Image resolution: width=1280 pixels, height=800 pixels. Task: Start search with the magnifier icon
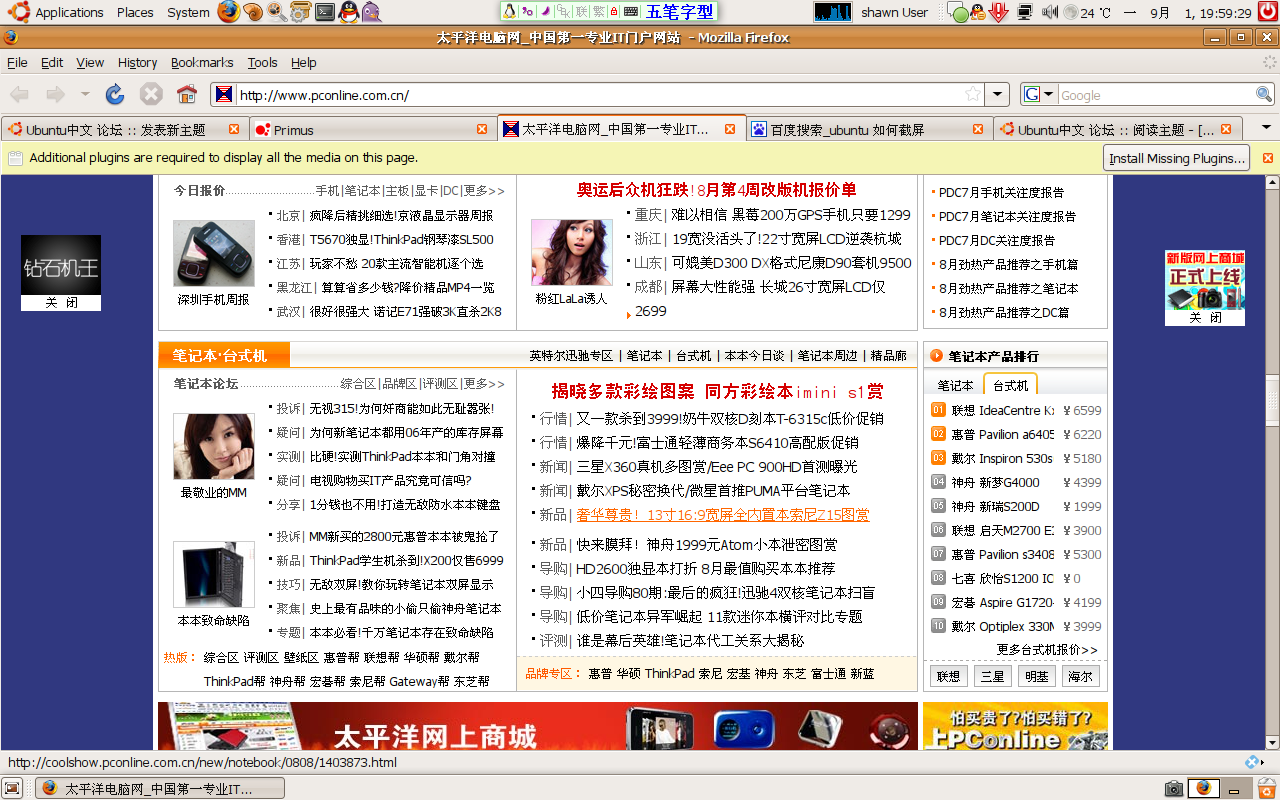click(x=1264, y=94)
